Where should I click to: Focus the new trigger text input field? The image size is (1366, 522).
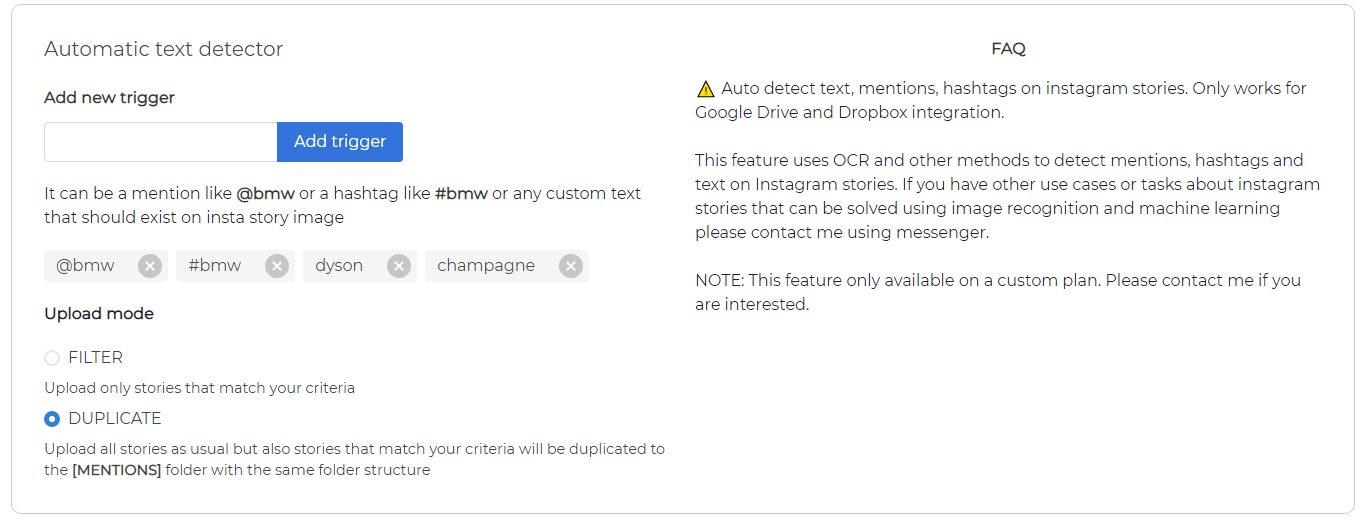[160, 142]
